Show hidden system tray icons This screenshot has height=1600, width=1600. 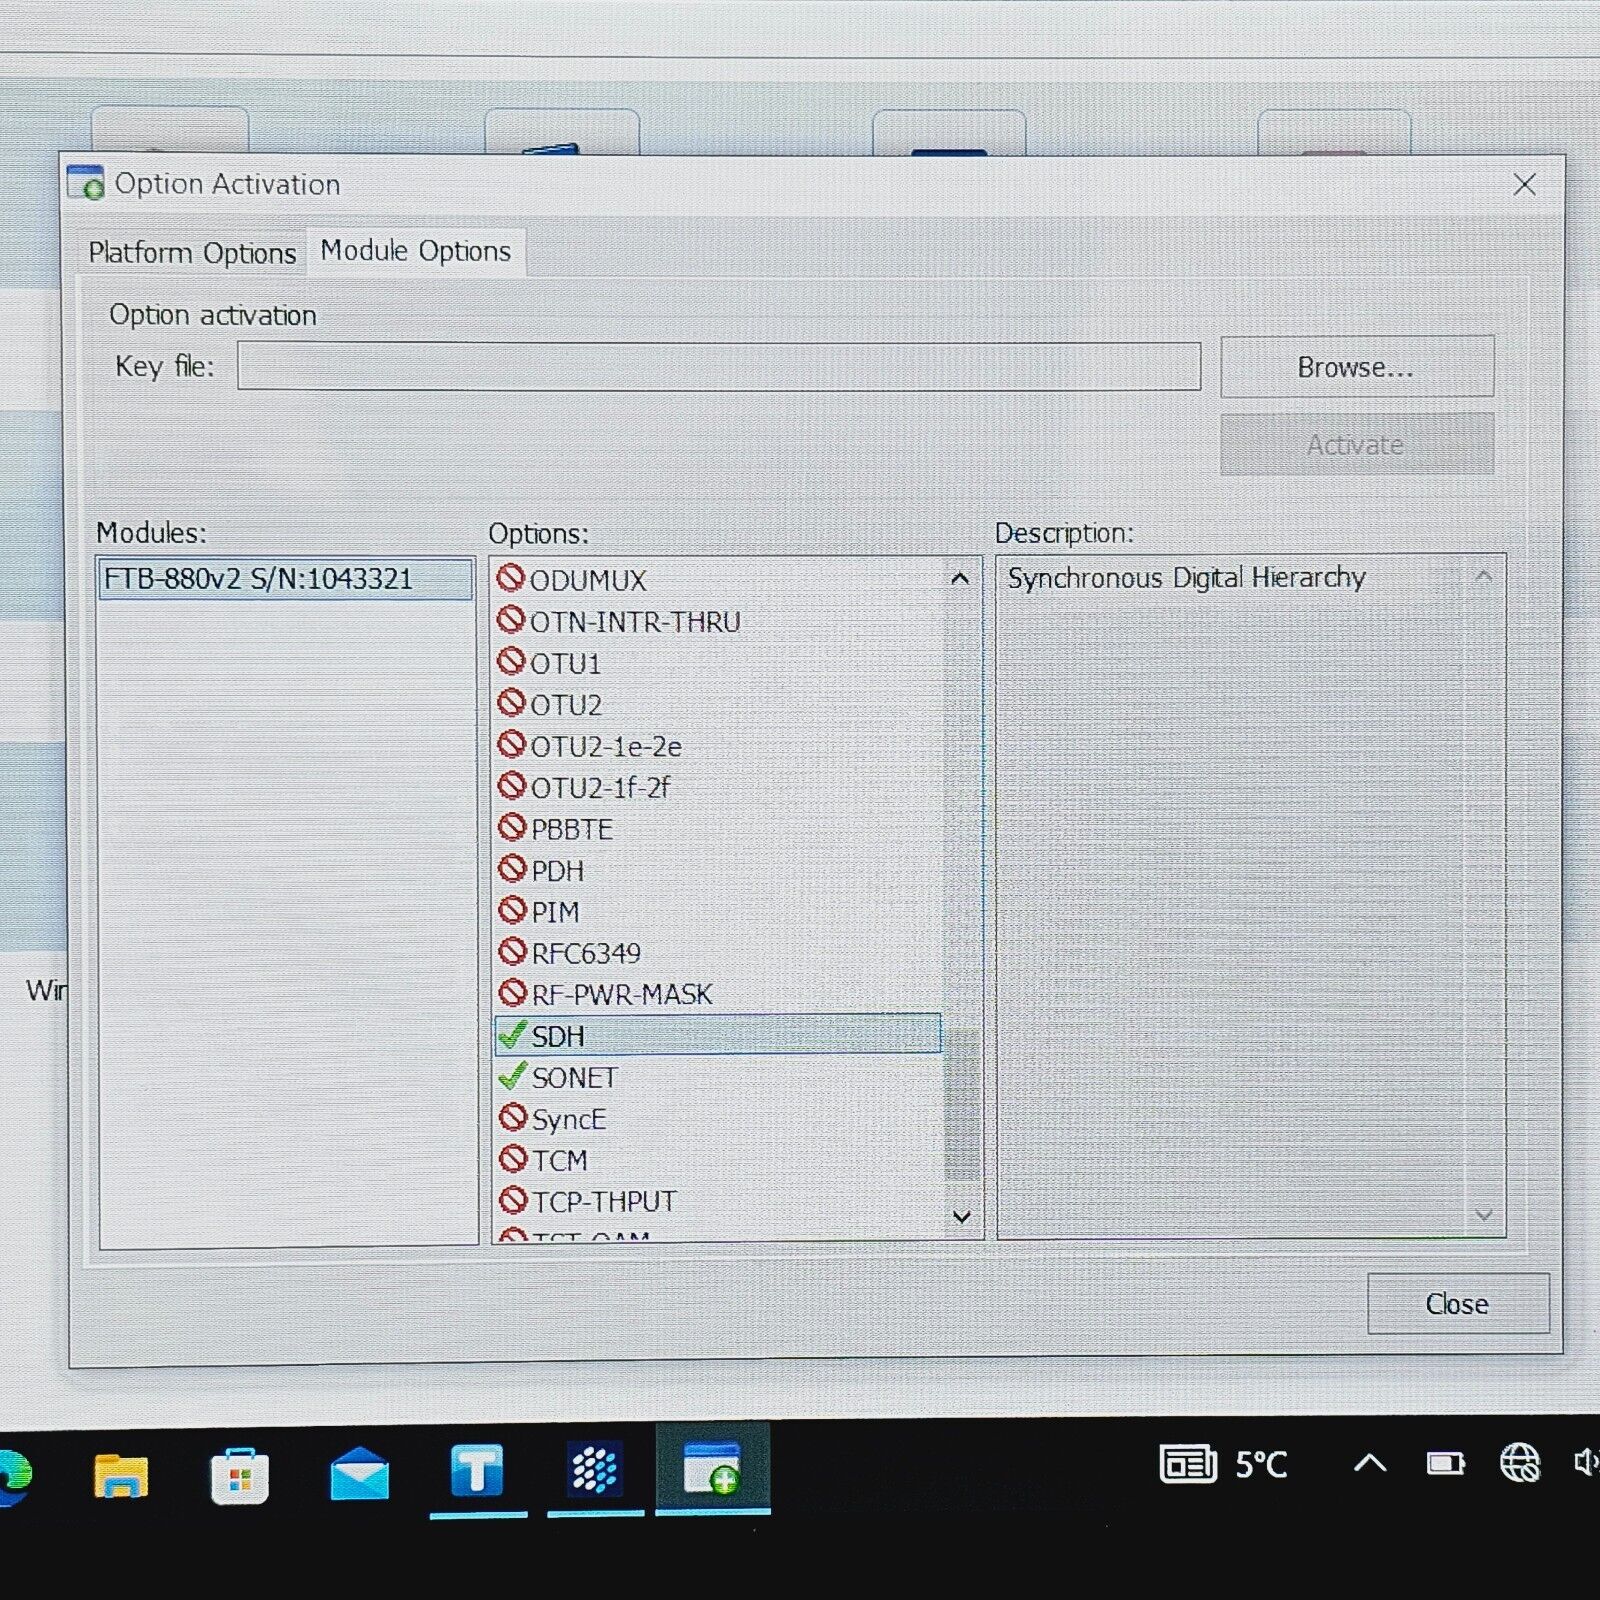click(x=1370, y=1464)
